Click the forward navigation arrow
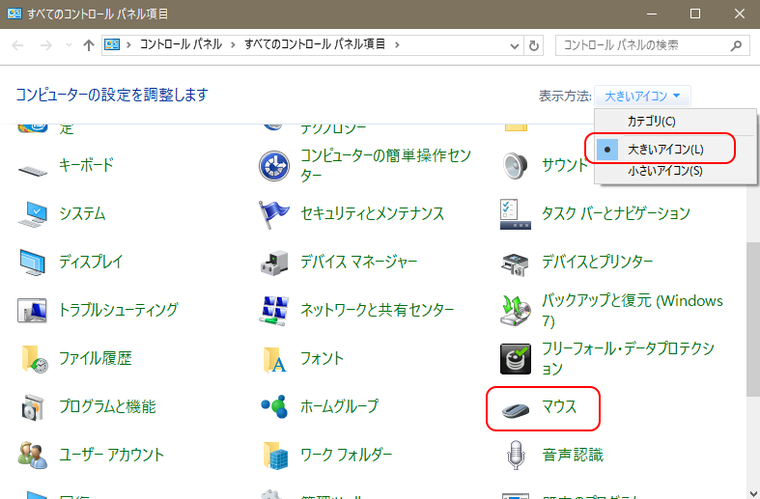Viewport: 760px width, 499px height. (x=46, y=46)
